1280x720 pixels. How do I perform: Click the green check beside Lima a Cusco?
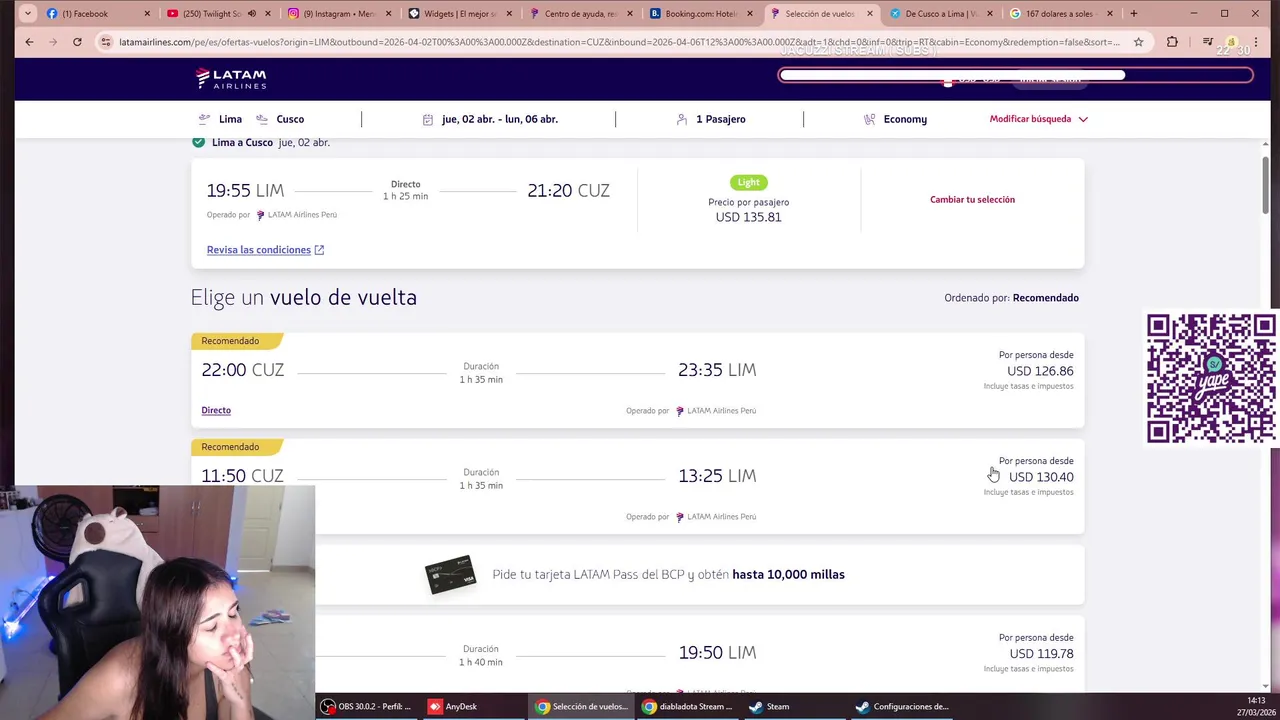click(198, 142)
